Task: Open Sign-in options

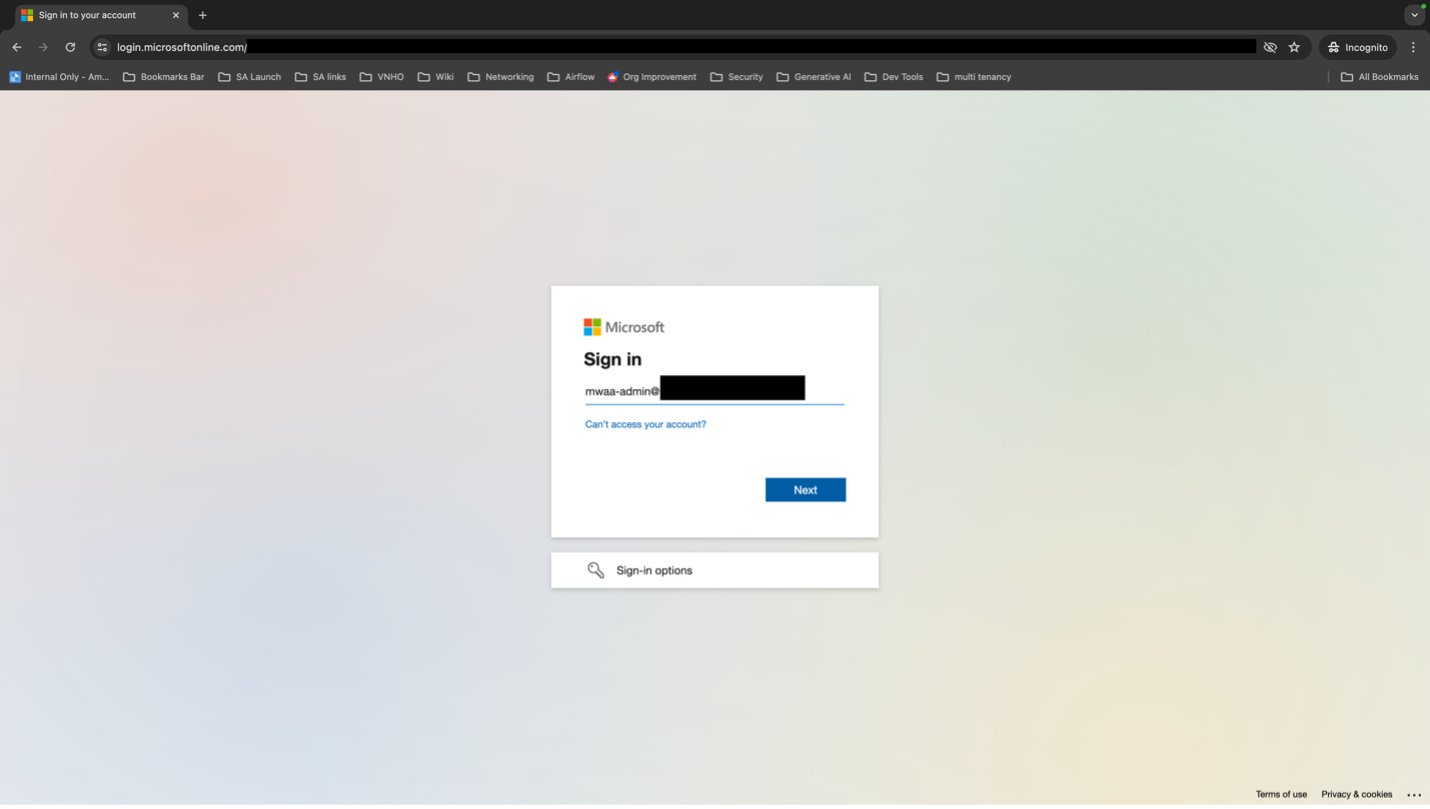Action: click(714, 570)
